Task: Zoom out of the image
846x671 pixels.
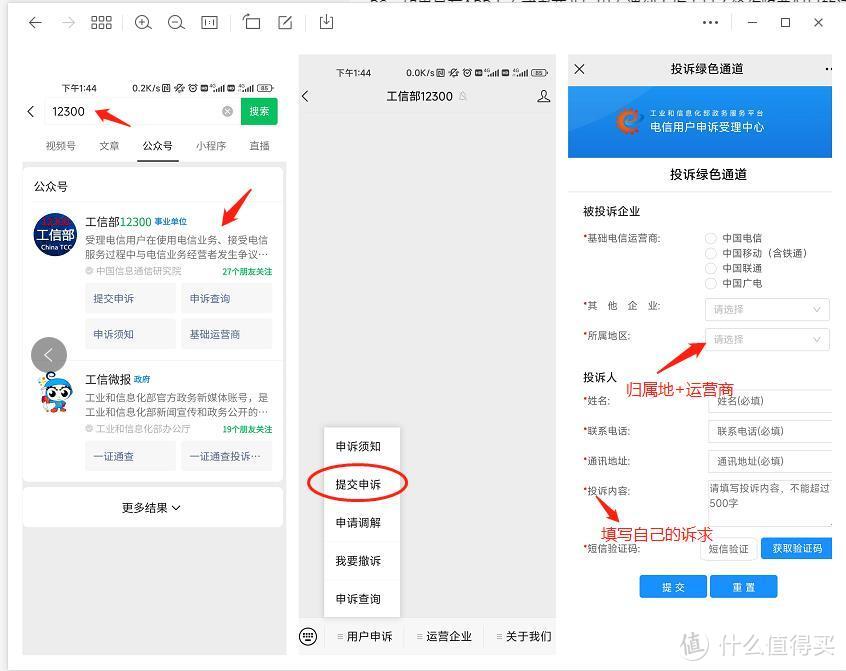Action: [176, 23]
